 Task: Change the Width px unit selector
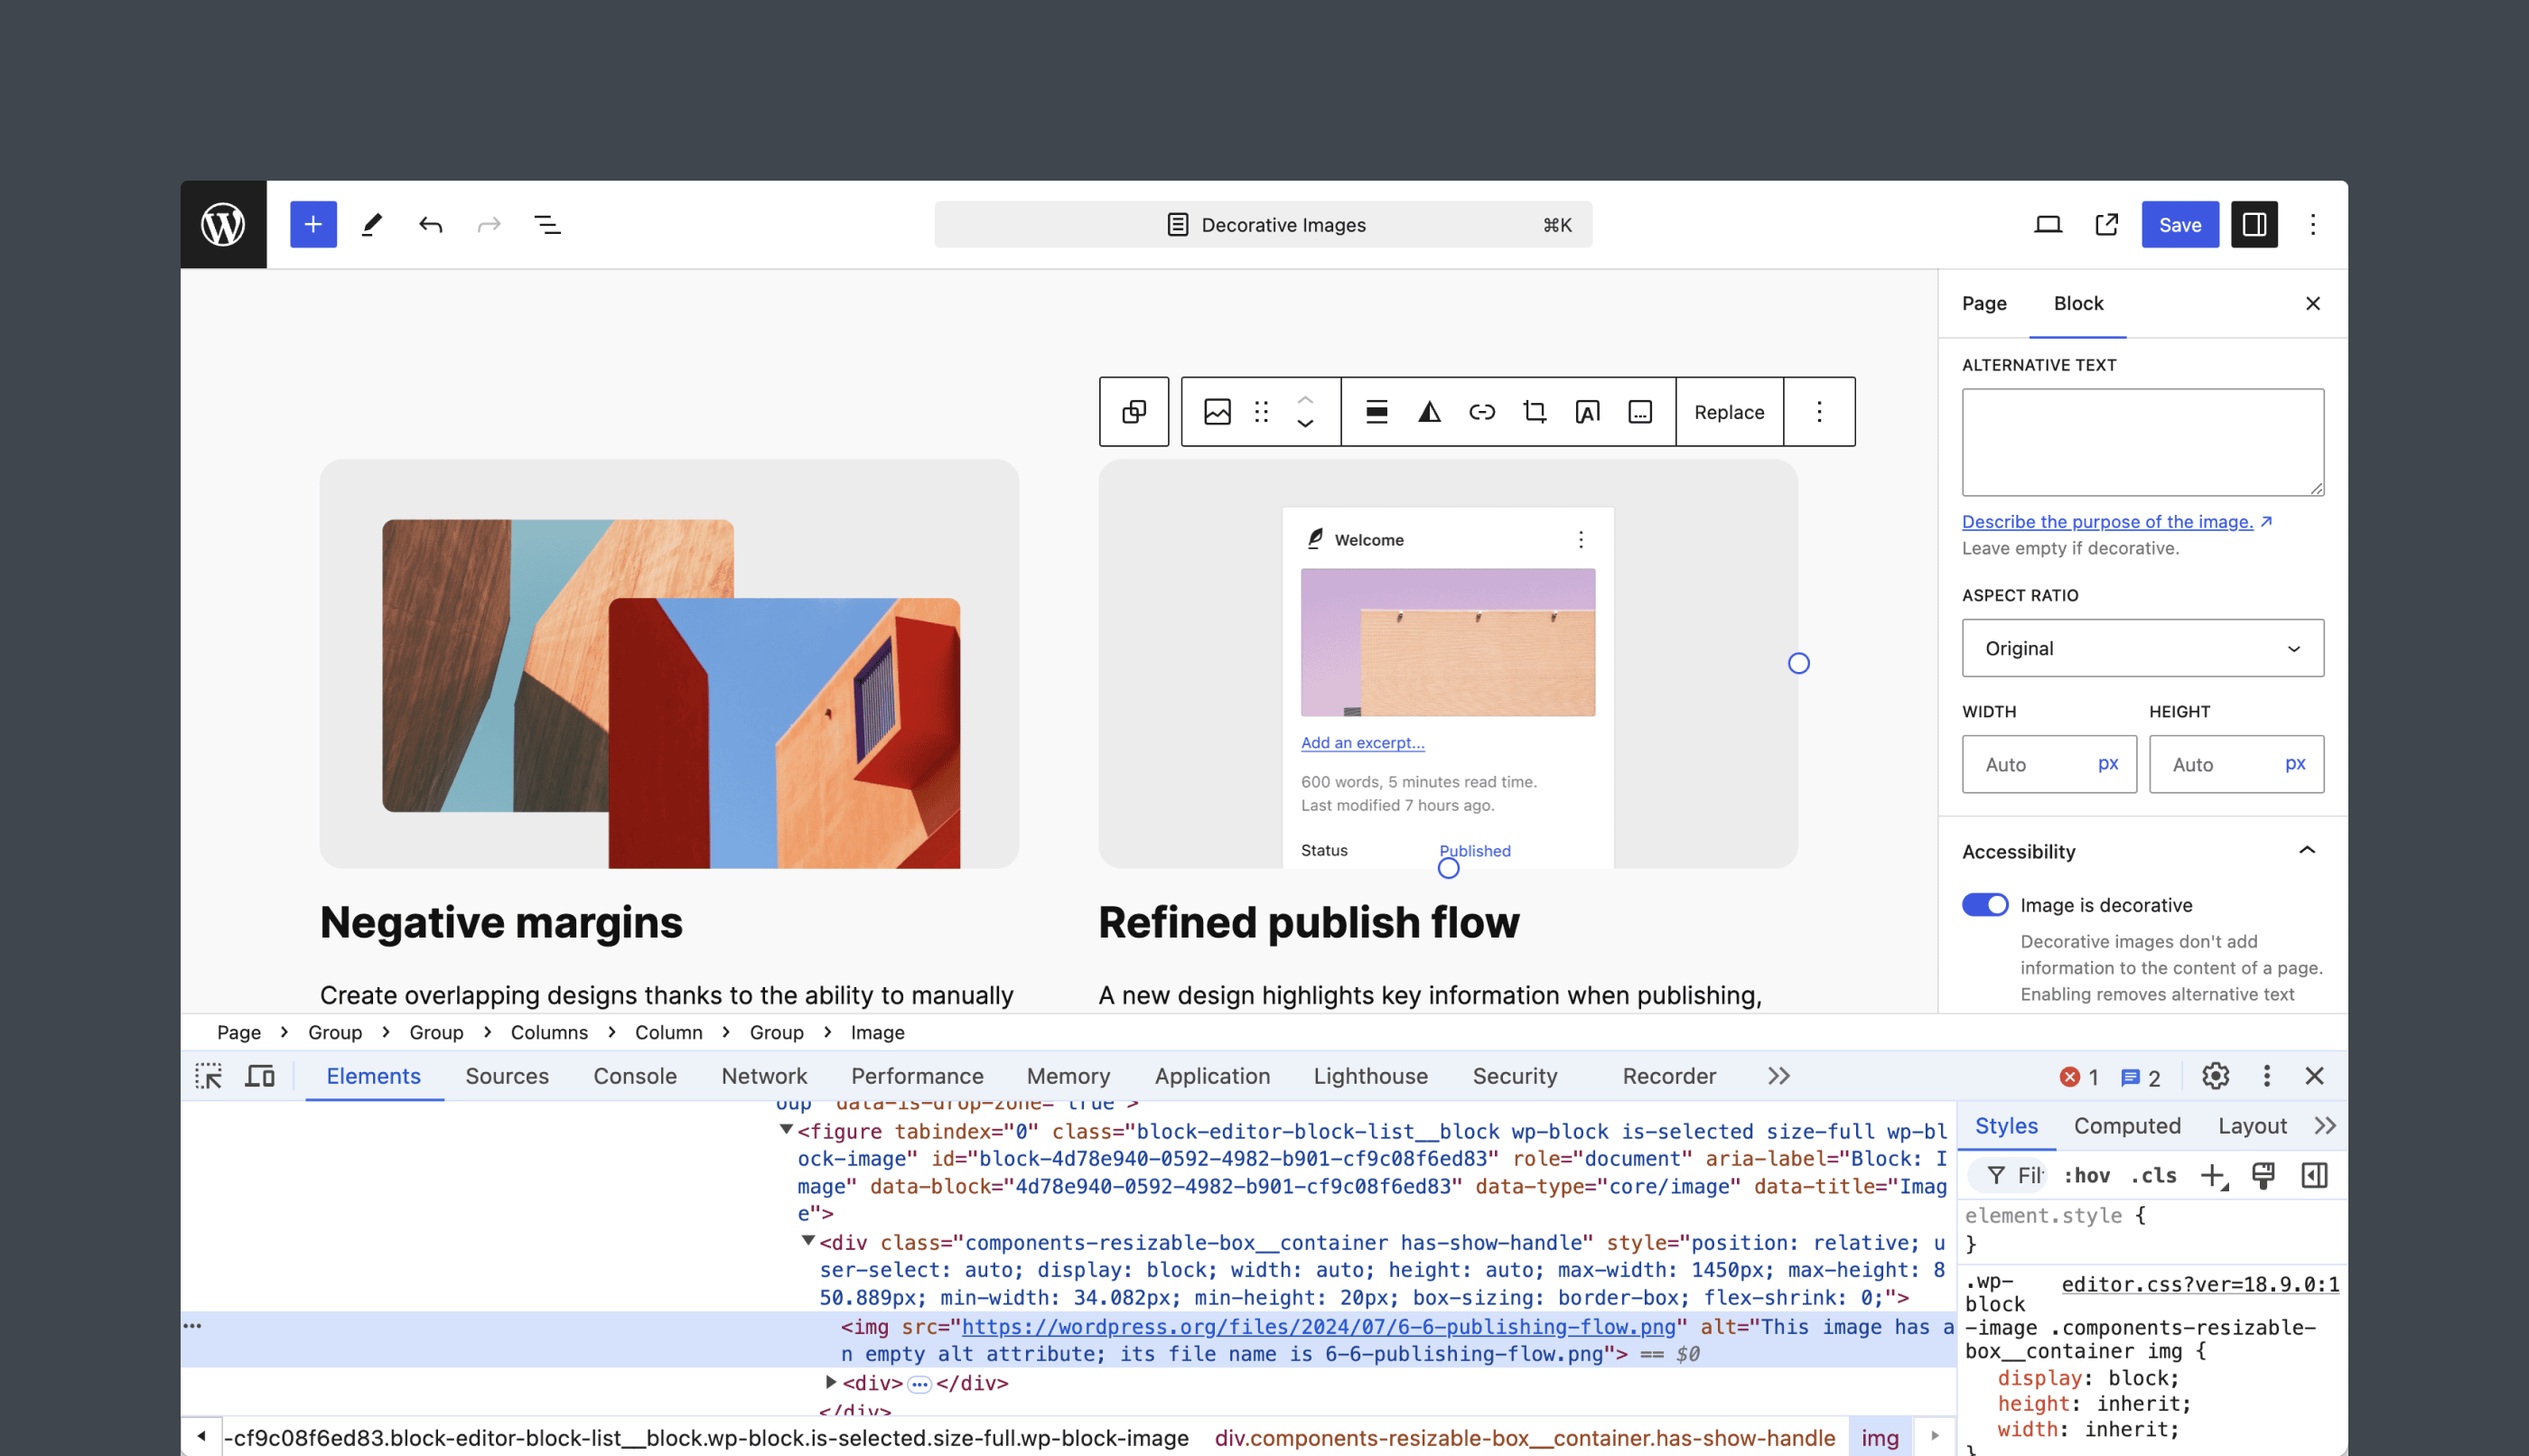pyautogui.click(x=2108, y=763)
